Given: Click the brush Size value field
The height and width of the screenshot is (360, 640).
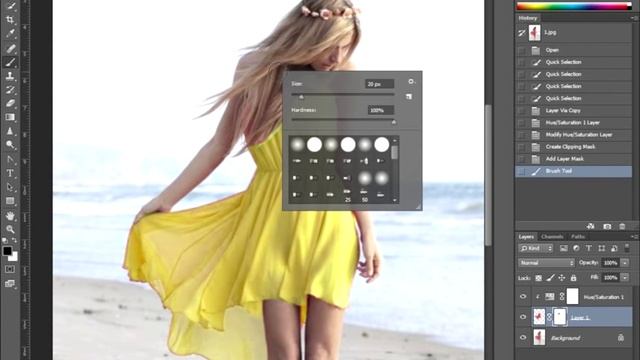Looking at the screenshot, I should [x=380, y=84].
